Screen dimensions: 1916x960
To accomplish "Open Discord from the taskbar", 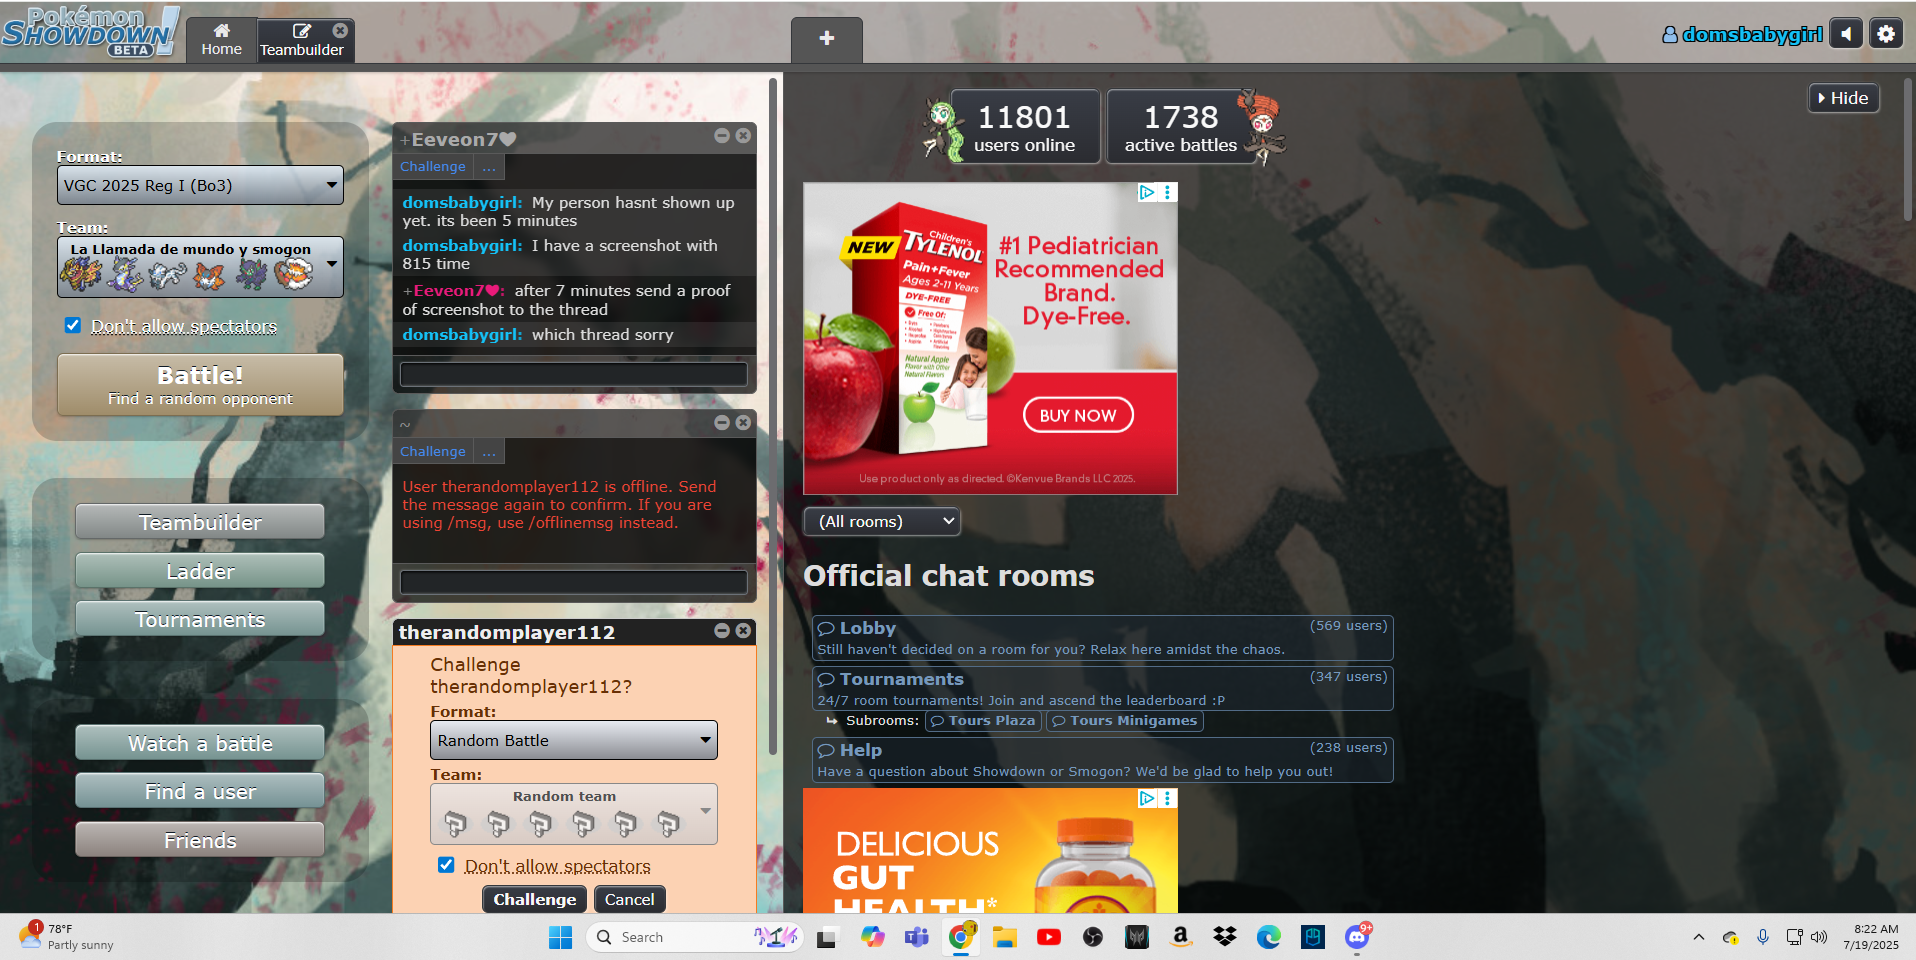I will pos(1357,937).
